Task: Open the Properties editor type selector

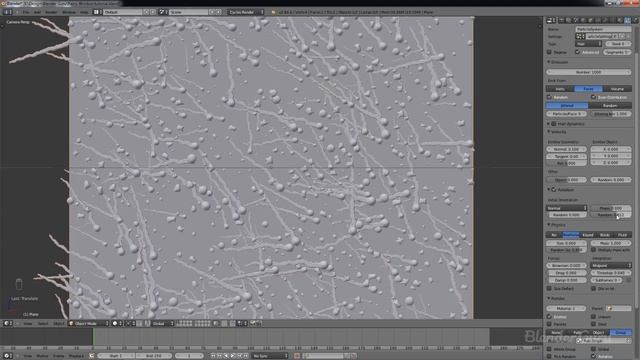Action: point(551,20)
